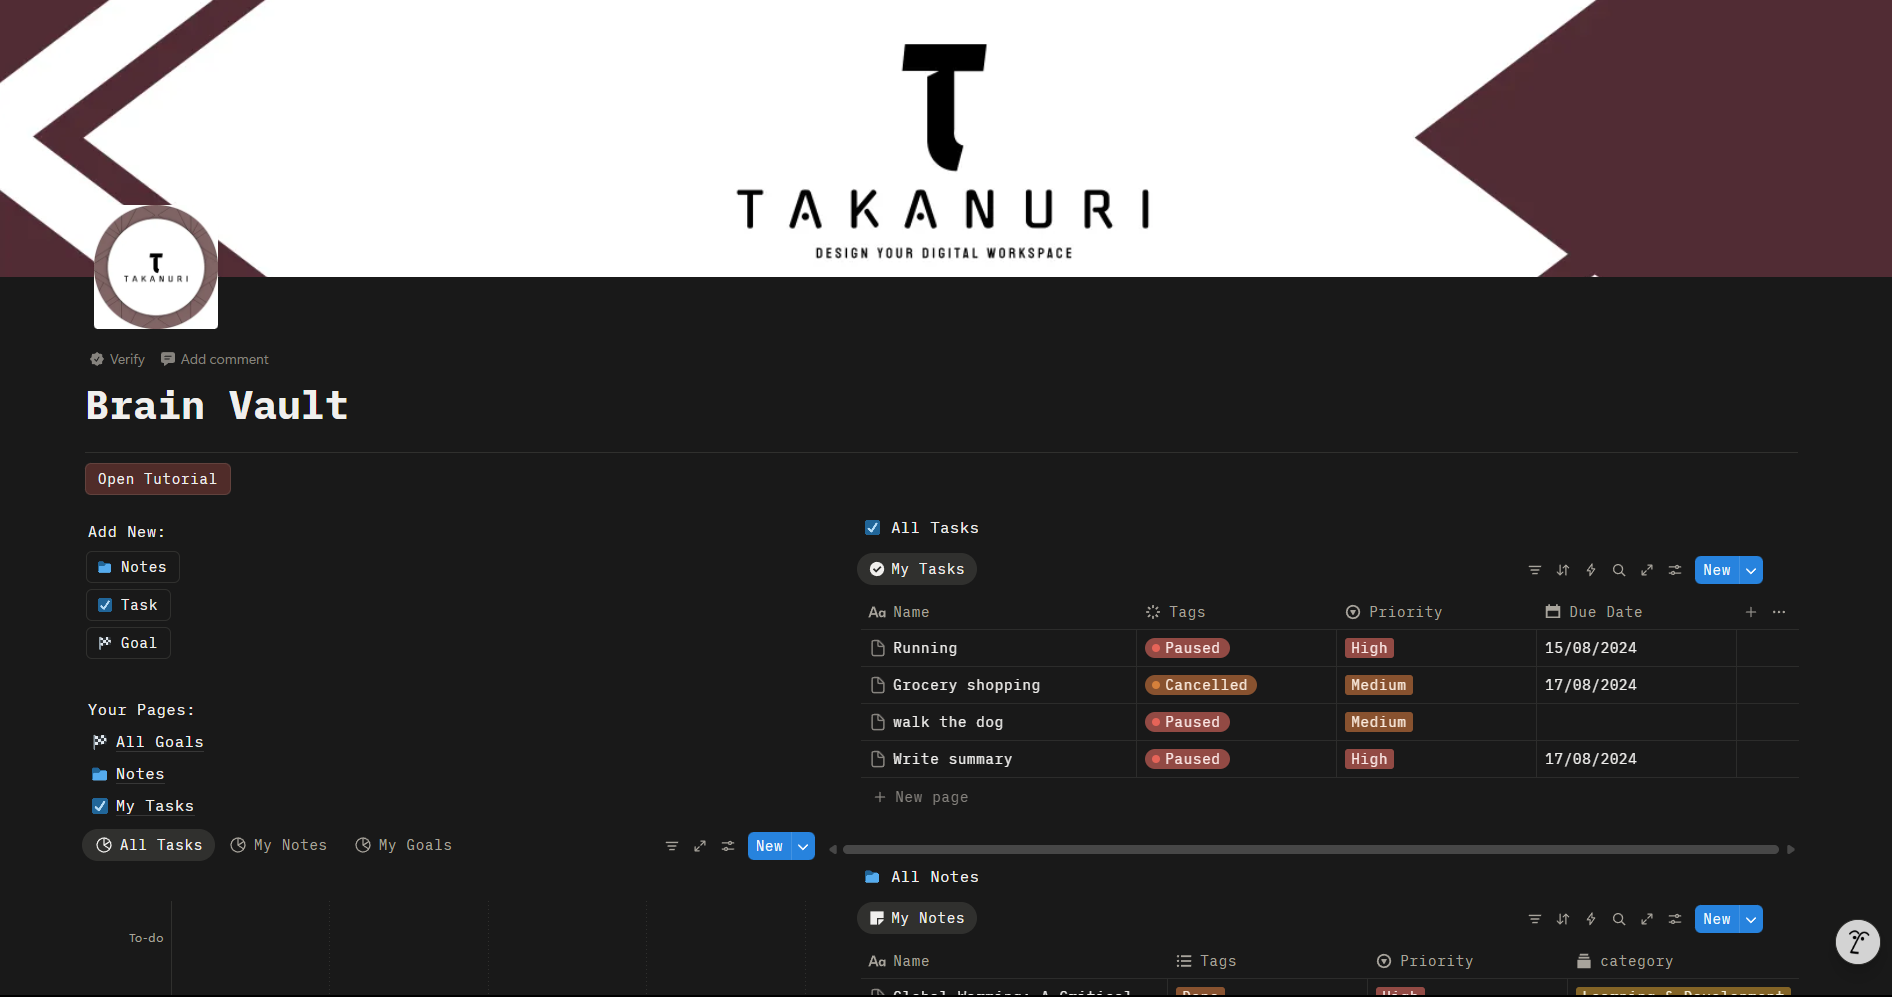The width and height of the screenshot is (1892, 997).
Task: Open the walk the dog task row
Action: pos(948,722)
